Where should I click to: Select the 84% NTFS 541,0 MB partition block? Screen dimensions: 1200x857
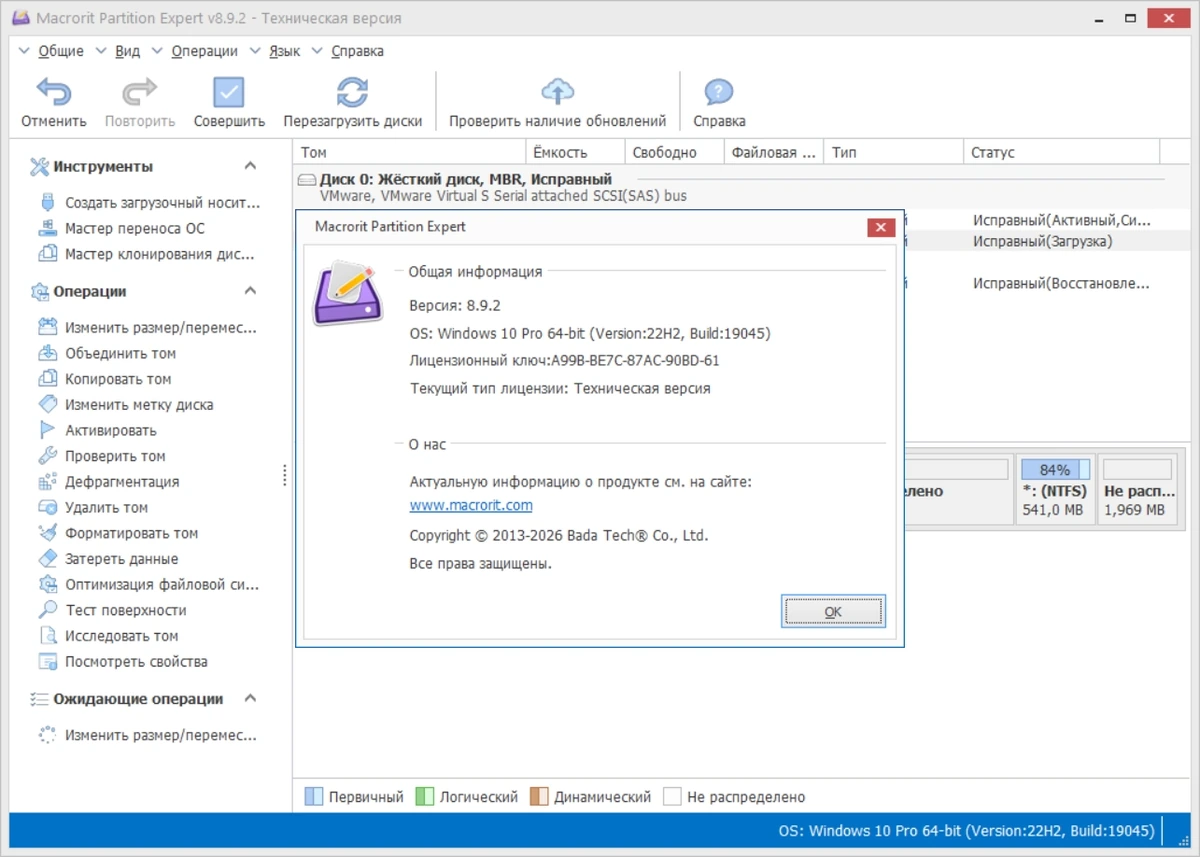pos(1055,489)
